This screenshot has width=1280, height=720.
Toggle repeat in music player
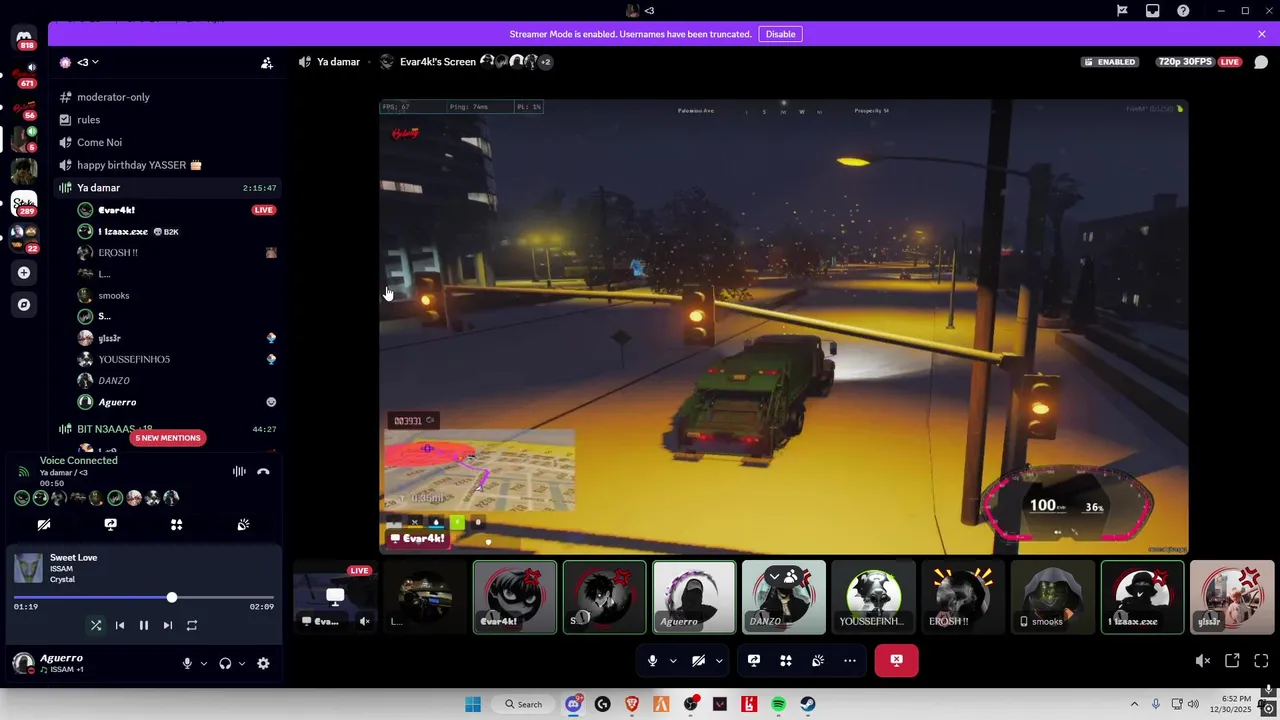coord(192,625)
